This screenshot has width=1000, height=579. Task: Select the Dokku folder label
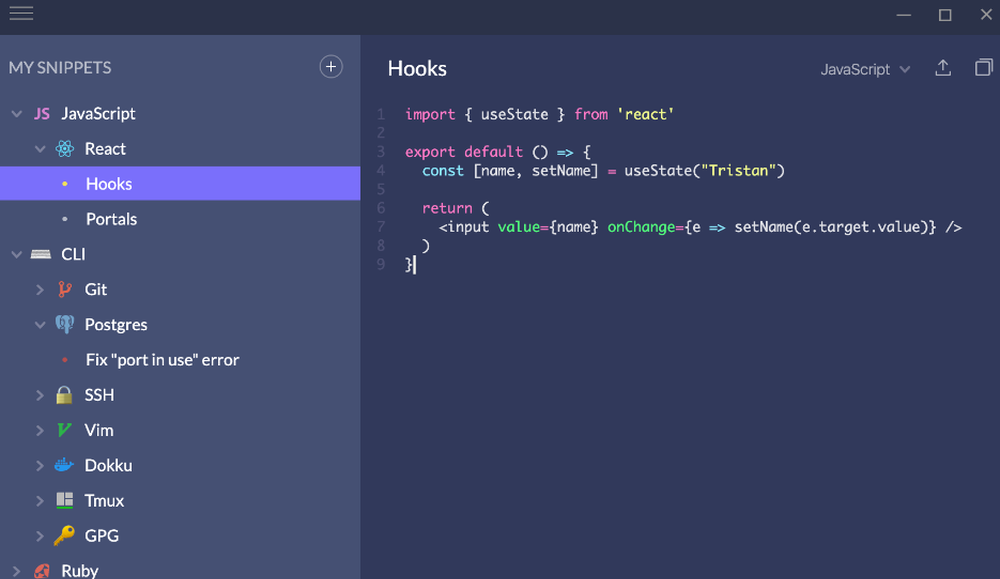tap(108, 465)
